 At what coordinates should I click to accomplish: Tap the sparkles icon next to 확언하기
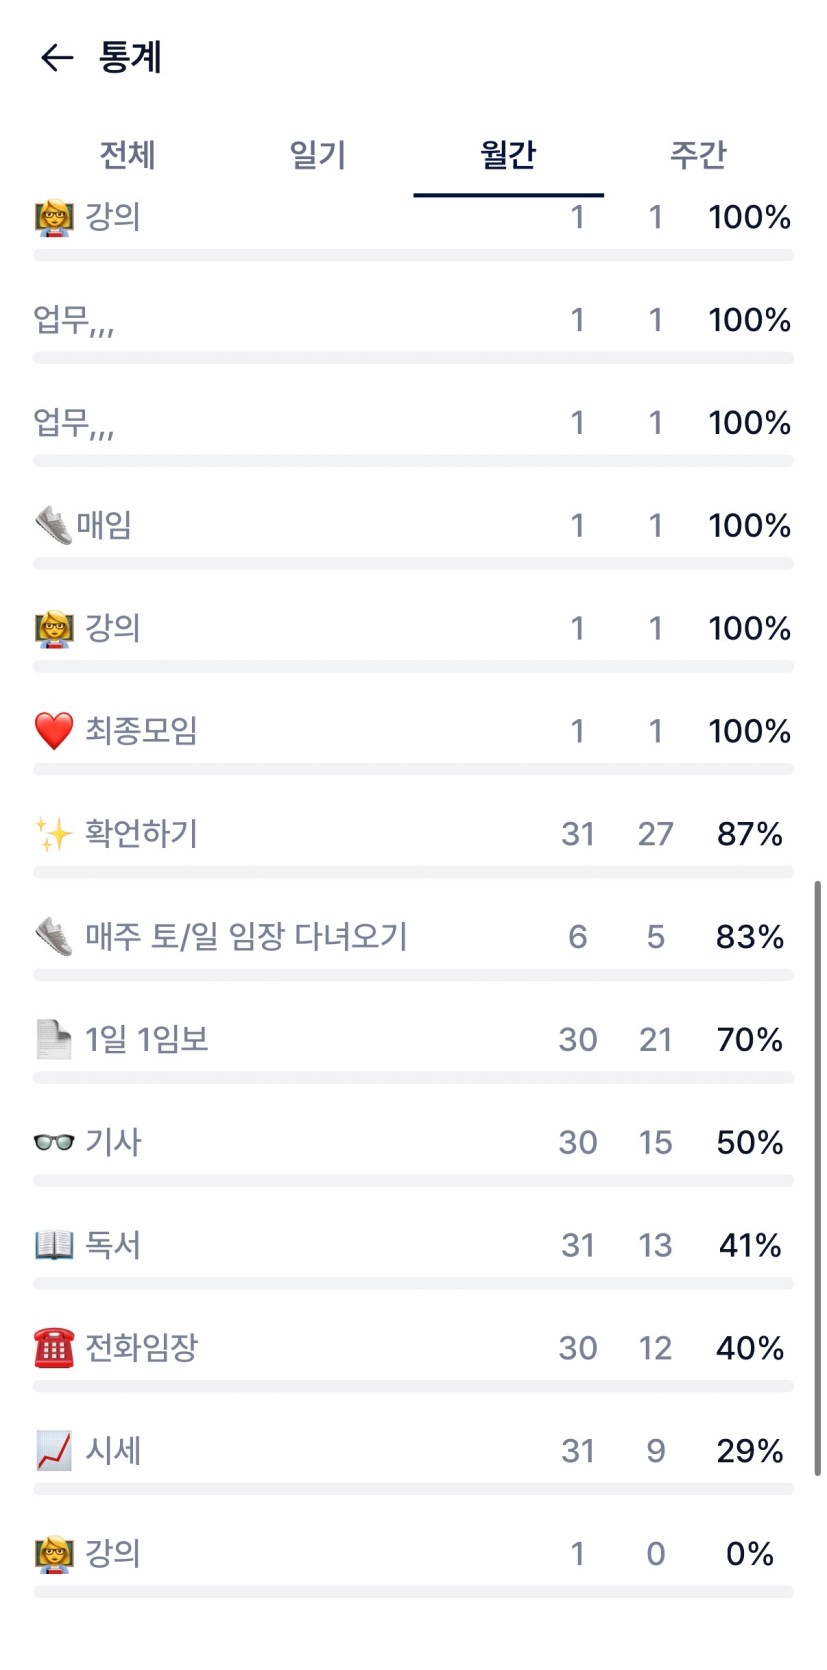pos(54,834)
